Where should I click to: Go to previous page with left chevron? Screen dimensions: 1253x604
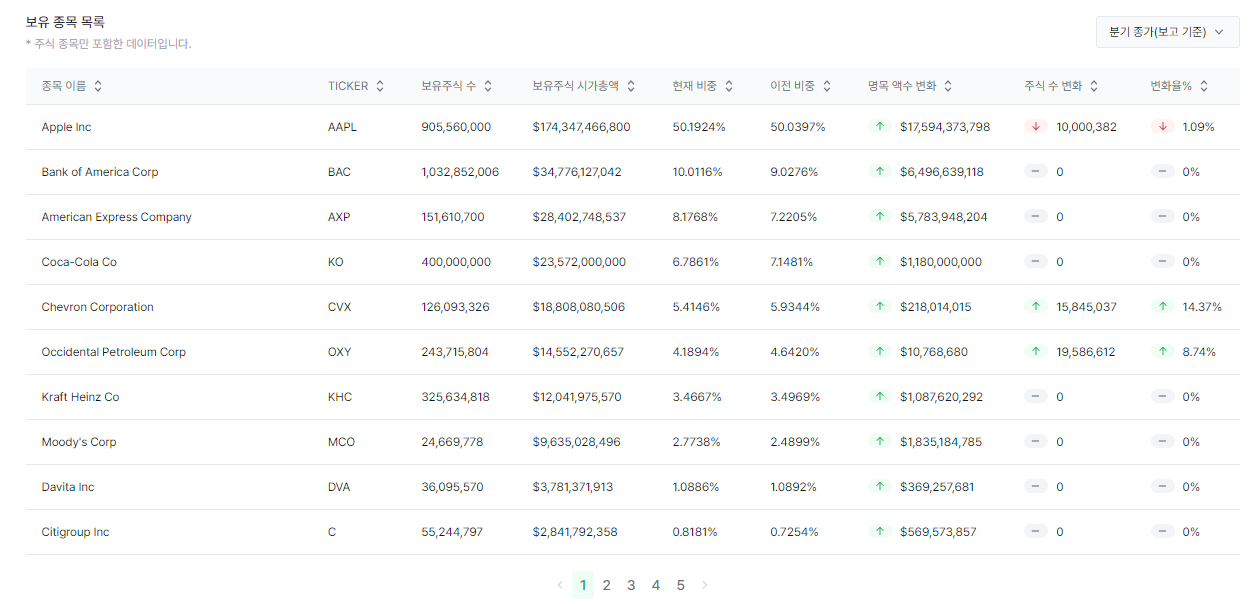[x=559, y=585]
